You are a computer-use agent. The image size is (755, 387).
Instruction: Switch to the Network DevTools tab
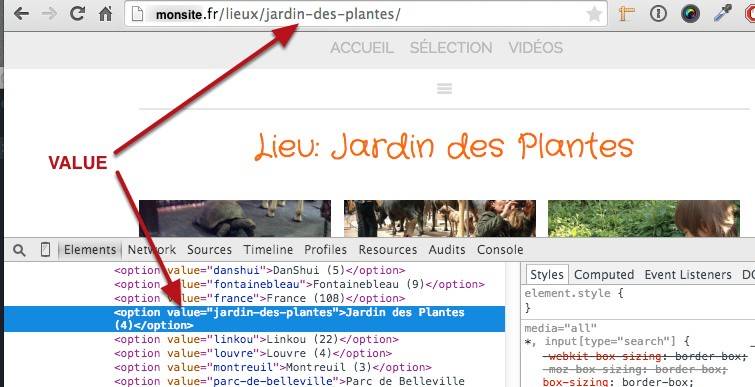[x=152, y=250]
